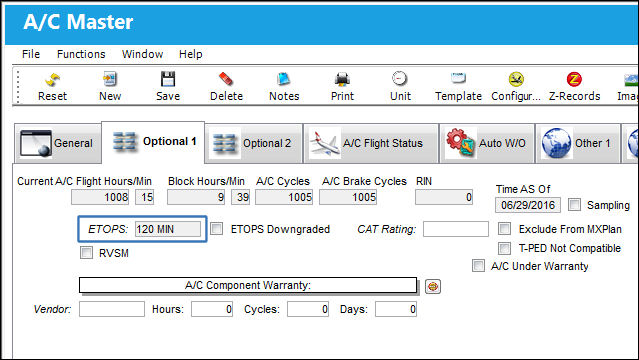639x360 pixels.
Task: Click the A/C Brake Cycles field
Action: [x=348, y=197]
